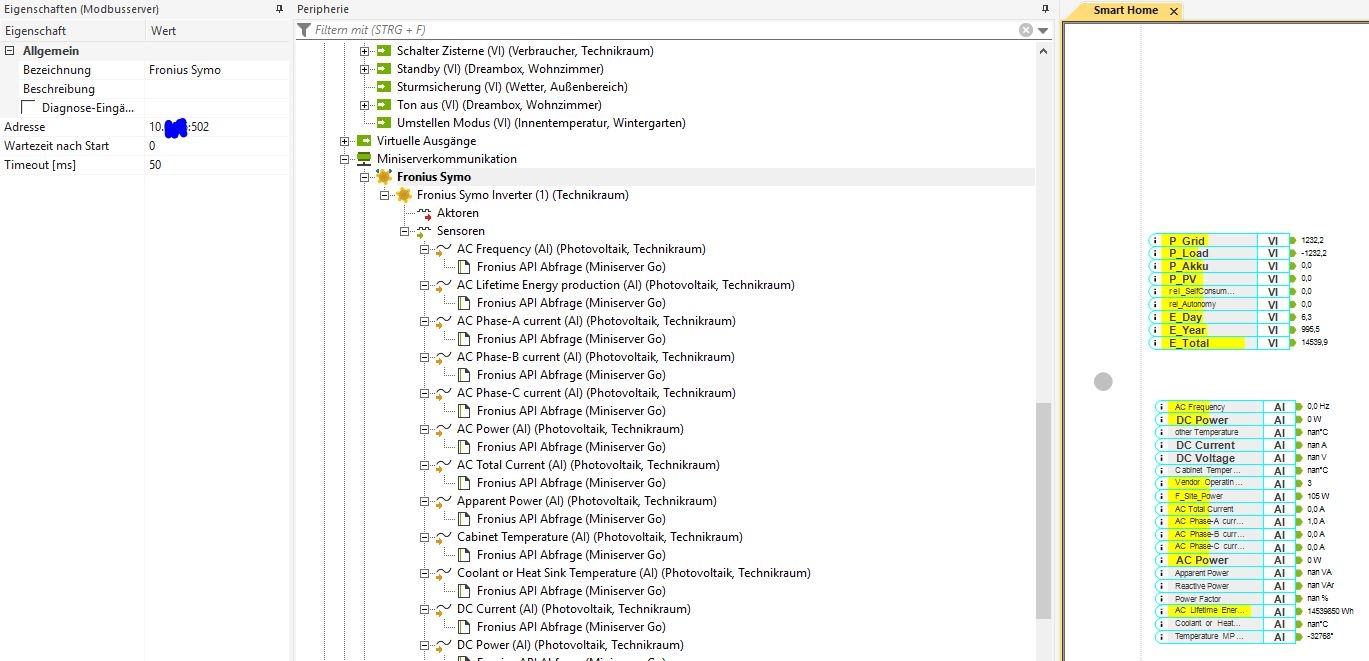1369x661 pixels.
Task: Click the info icon on the P_Grid block
Action: click(x=1155, y=241)
